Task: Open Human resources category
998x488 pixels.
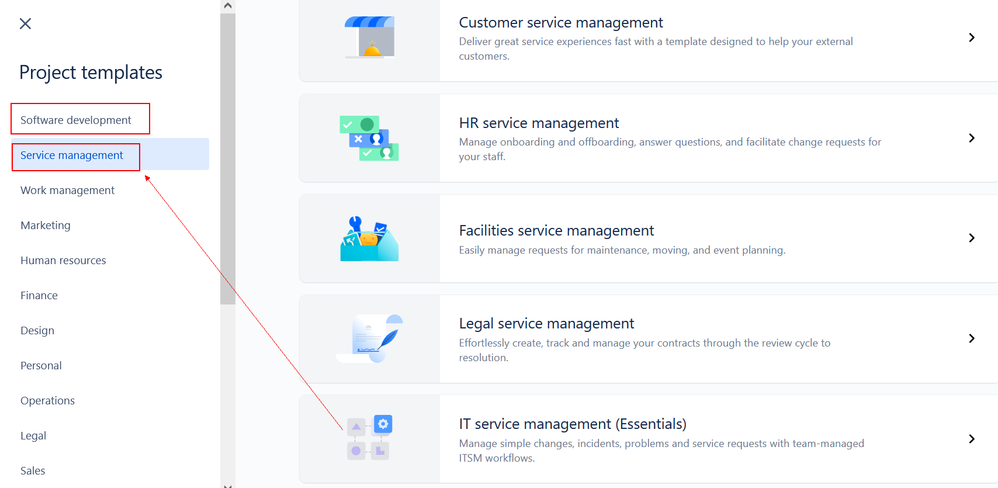Action: [63, 260]
